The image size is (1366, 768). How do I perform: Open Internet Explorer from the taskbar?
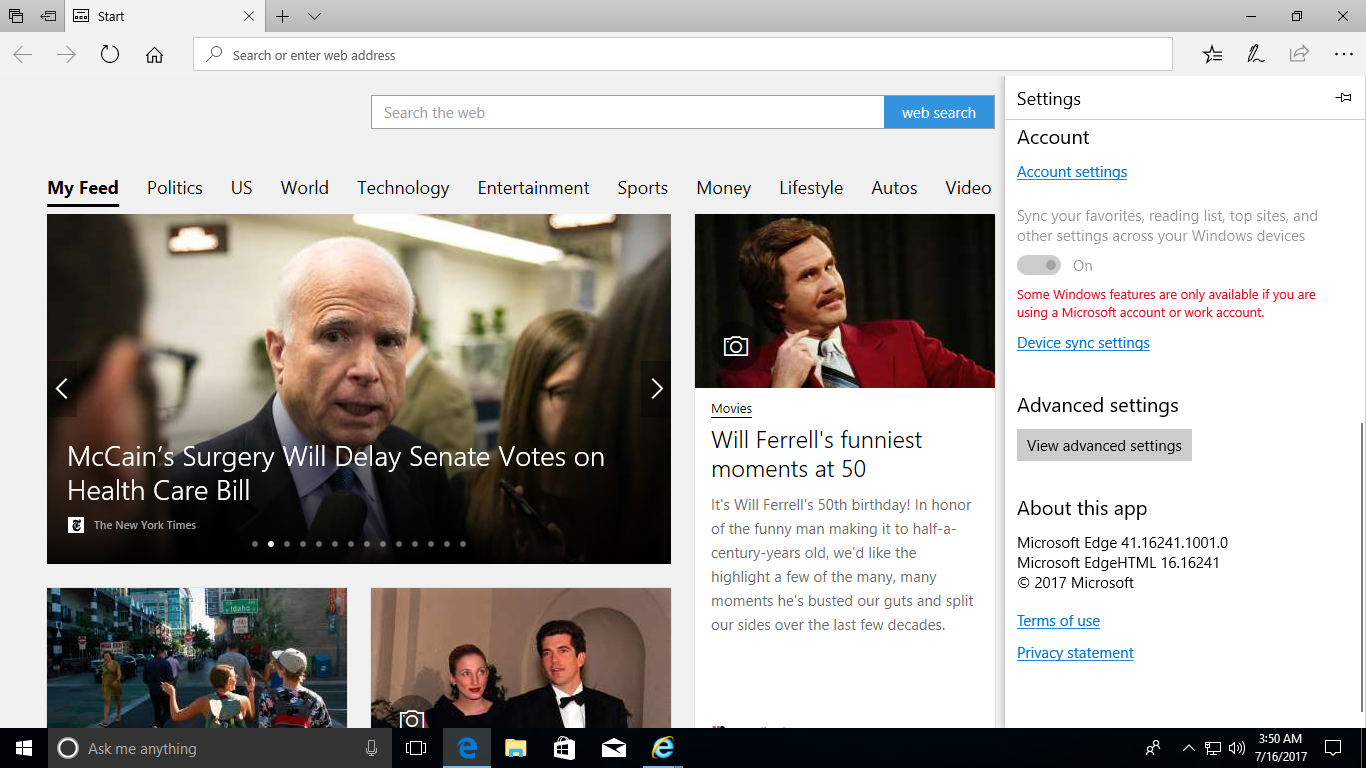pyautogui.click(x=662, y=748)
